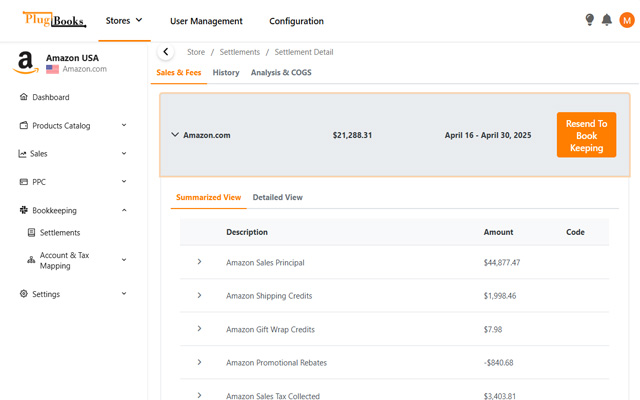The width and height of the screenshot is (640, 400).
Task: Expand the Amazon Sales Principal row
Action: (x=199, y=262)
